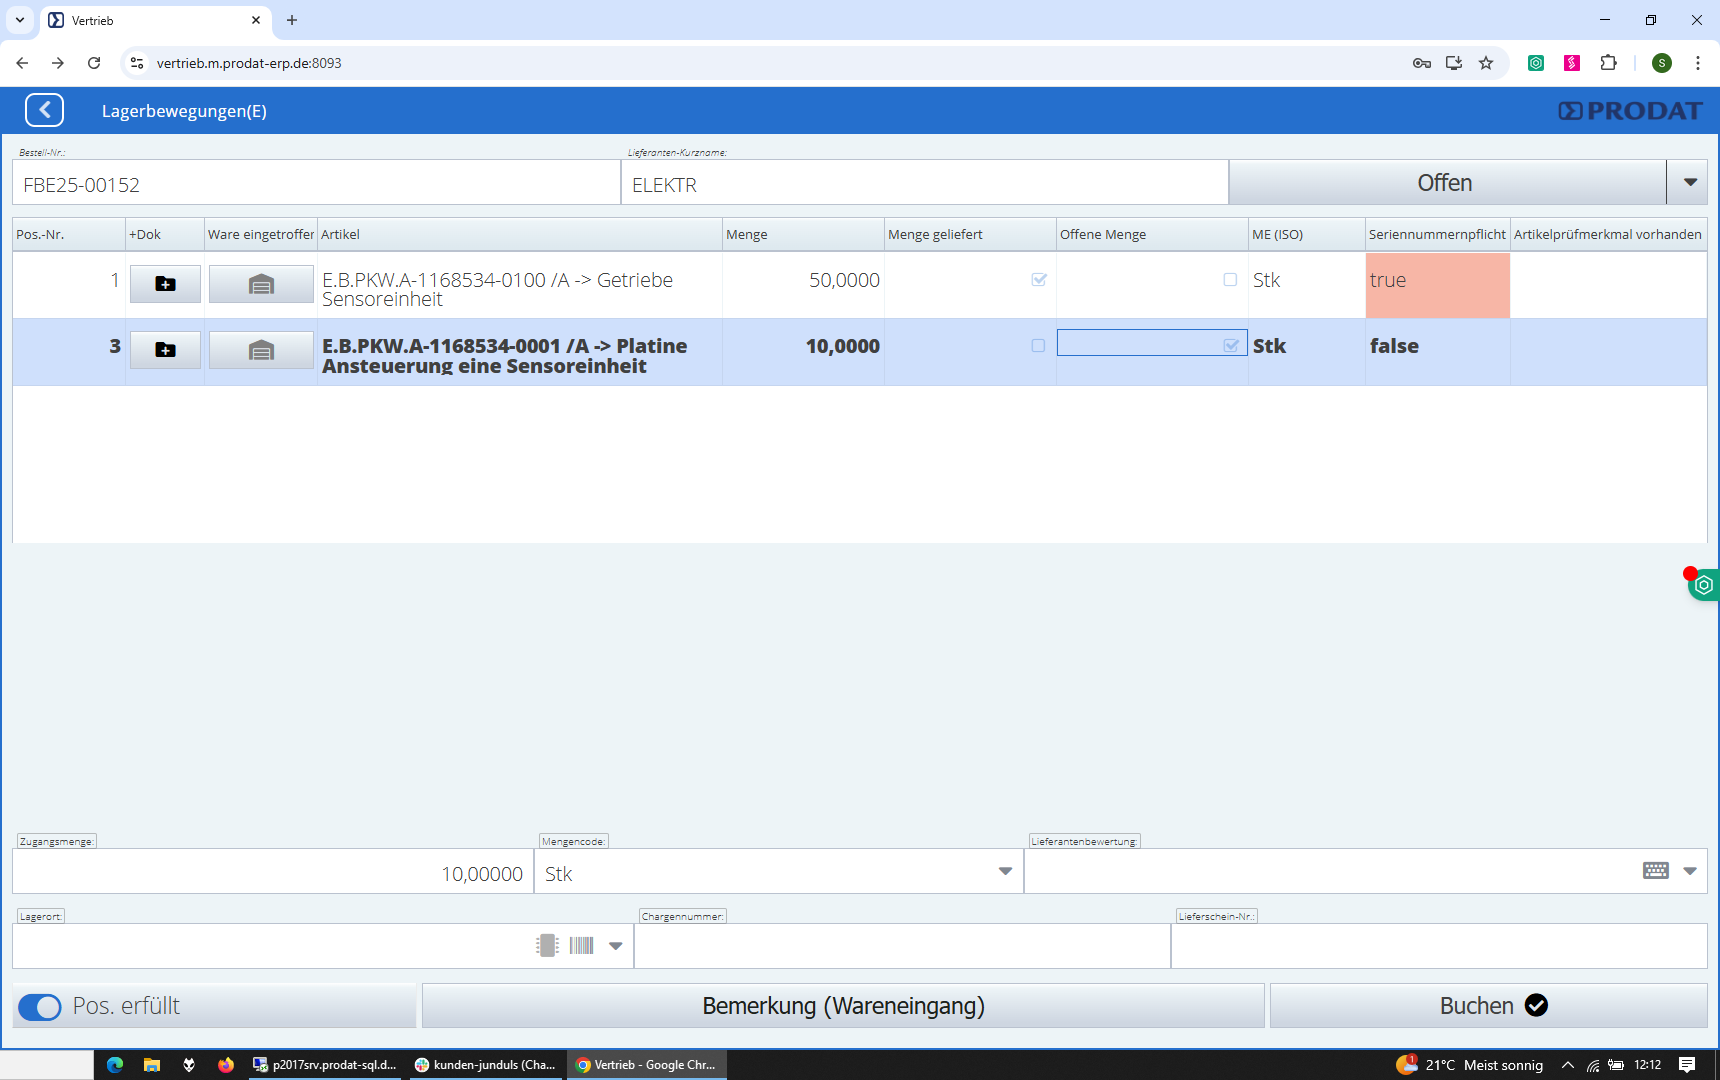Select the Vertrieb browser tab
The width and height of the screenshot is (1720, 1080).
150,20
